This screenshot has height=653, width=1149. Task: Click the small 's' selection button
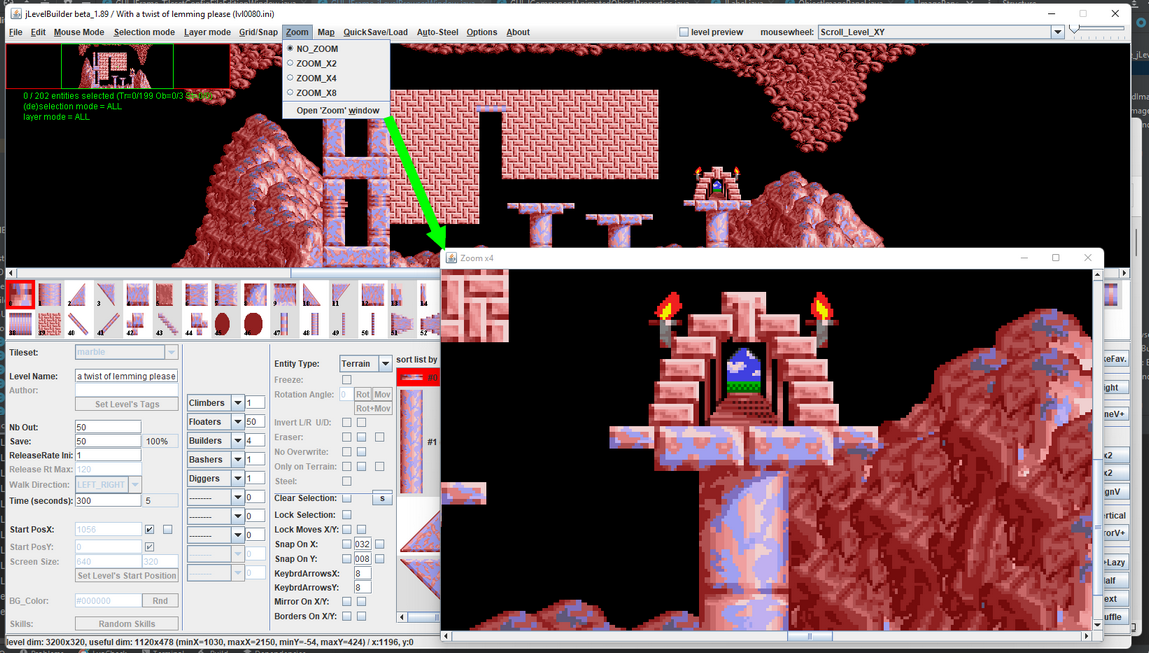click(x=382, y=498)
